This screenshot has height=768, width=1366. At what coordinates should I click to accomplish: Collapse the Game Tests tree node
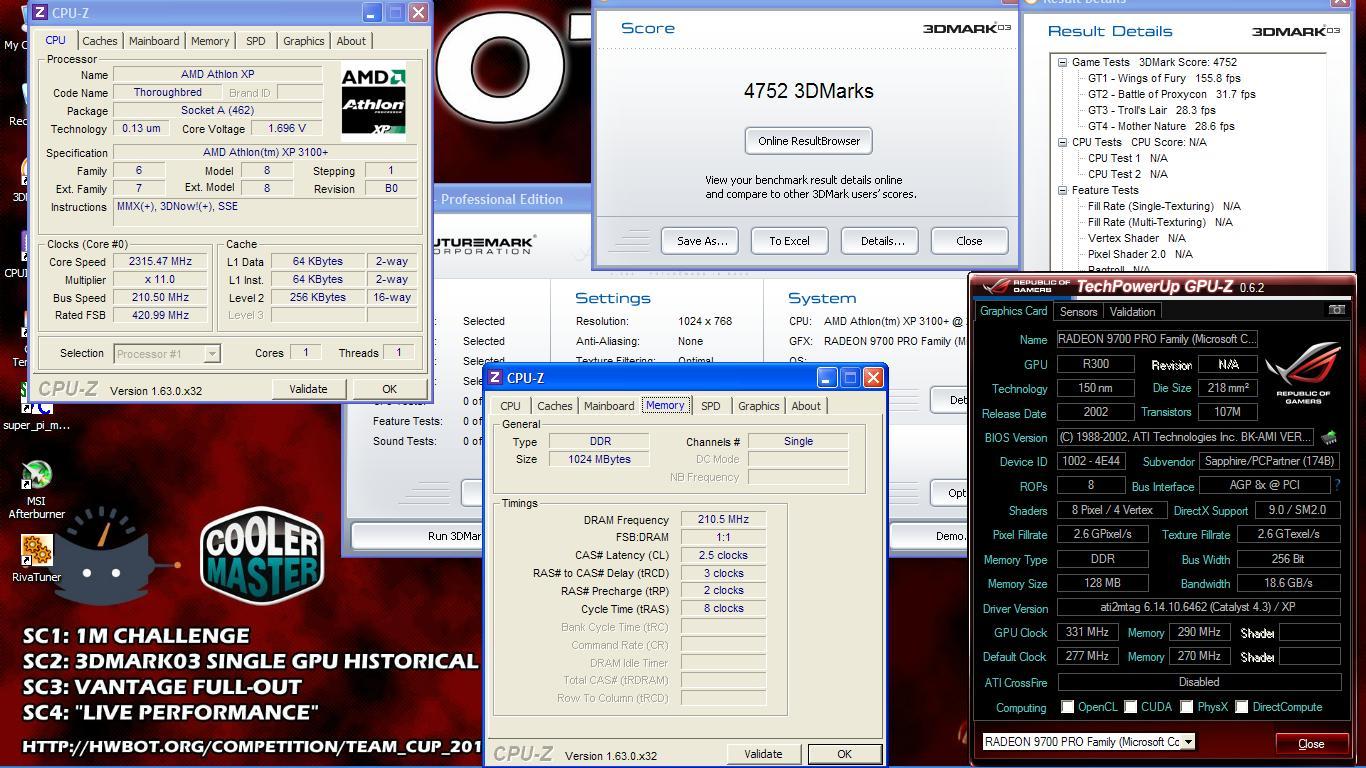1063,62
